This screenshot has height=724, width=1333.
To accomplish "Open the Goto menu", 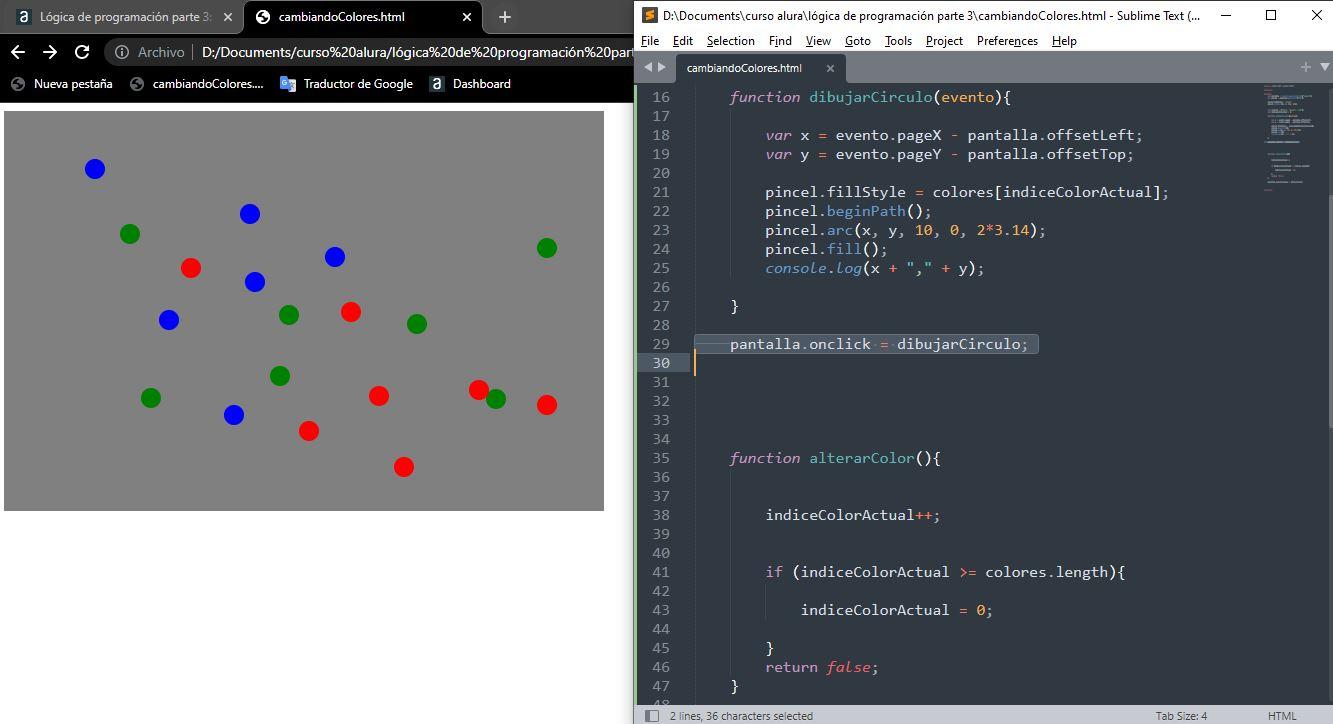I will coord(858,41).
